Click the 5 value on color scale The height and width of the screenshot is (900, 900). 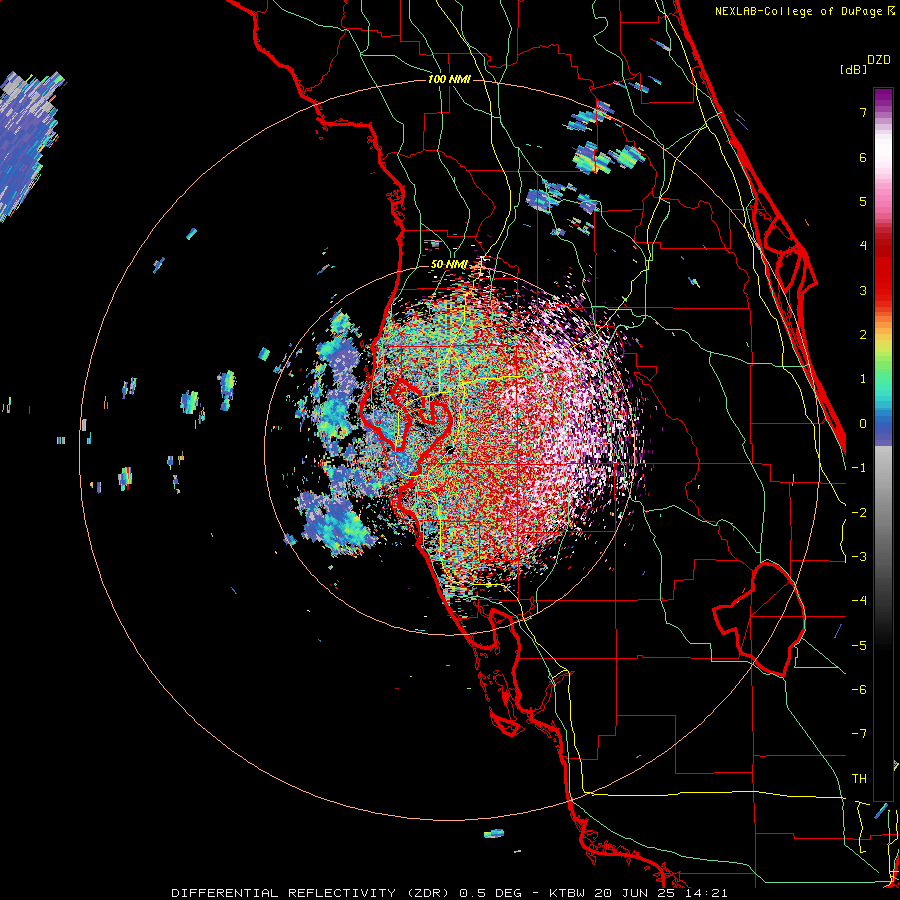pyautogui.click(x=863, y=201)
